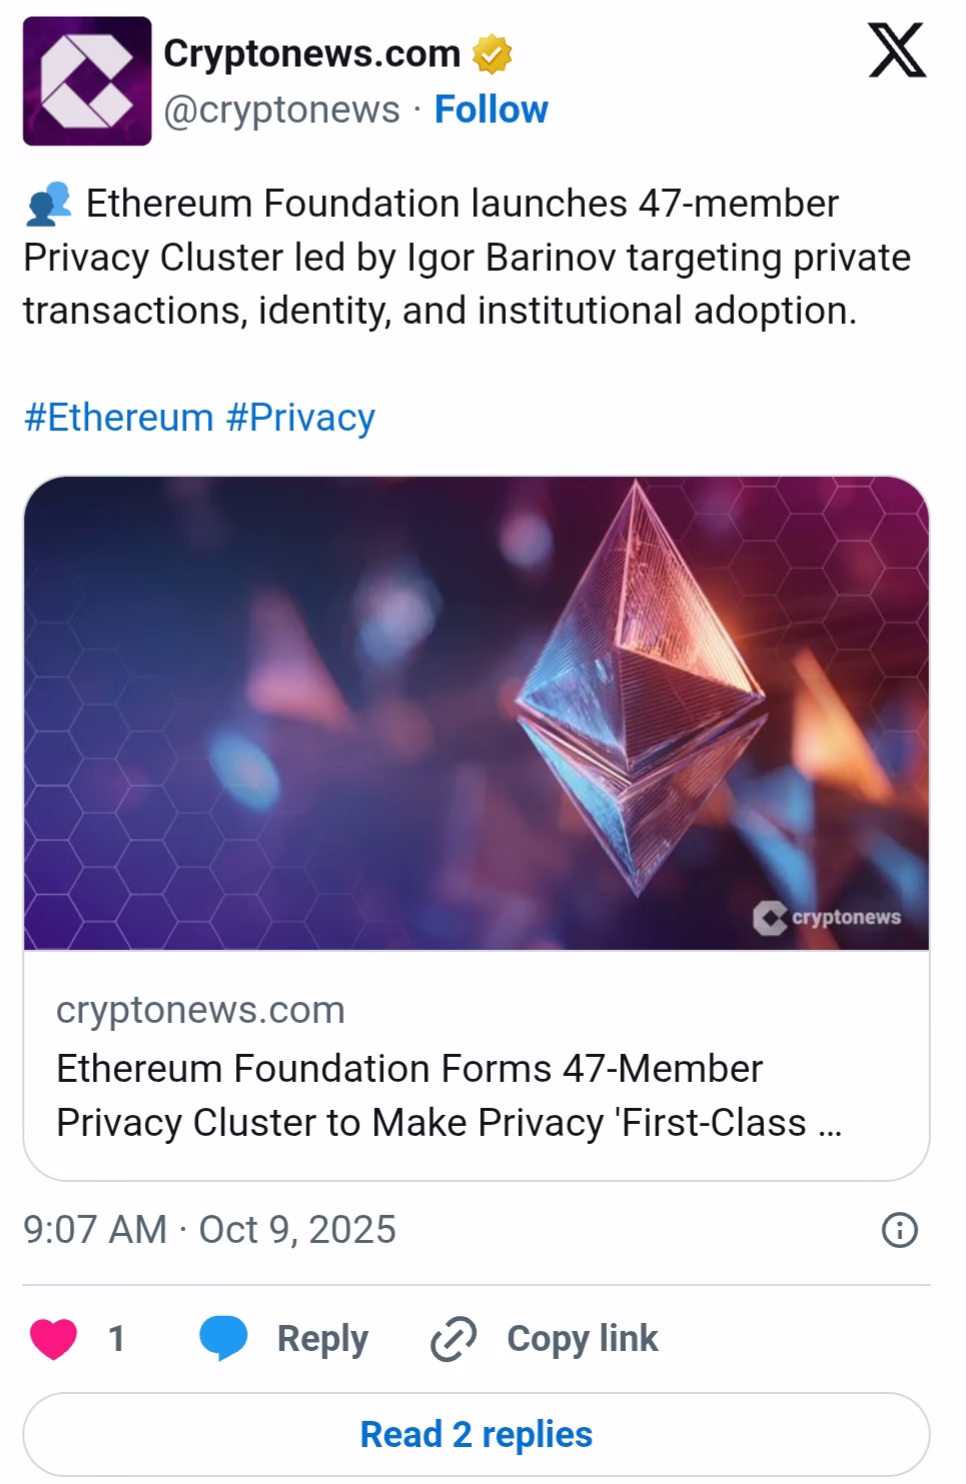The height and width of the screenshot is (1484, 966).
Task: Open the Ethereum crystal preview image
Action: pyautogui.click(x=476, y=712)
